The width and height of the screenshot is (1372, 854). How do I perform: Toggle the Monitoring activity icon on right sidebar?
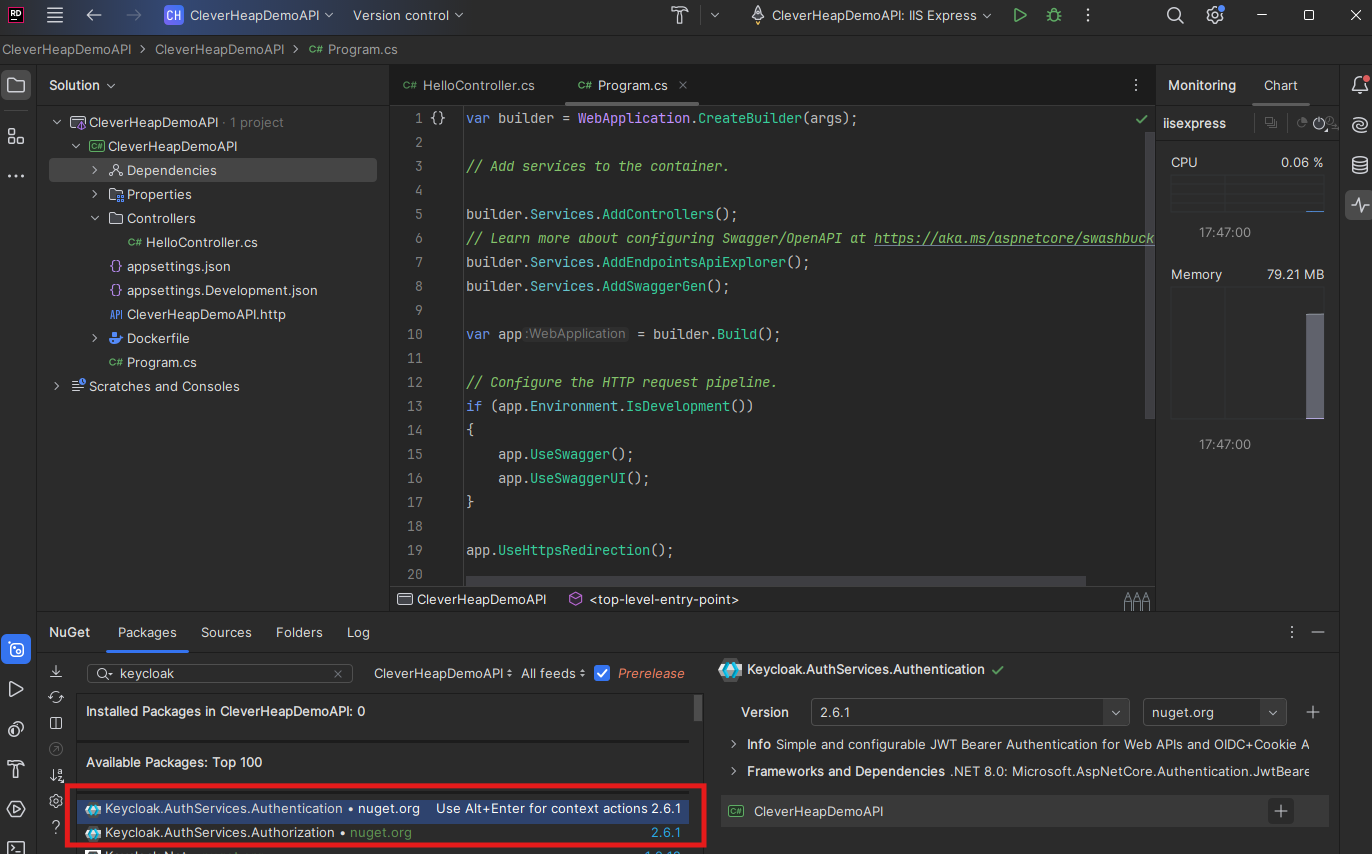point(1358,204)
